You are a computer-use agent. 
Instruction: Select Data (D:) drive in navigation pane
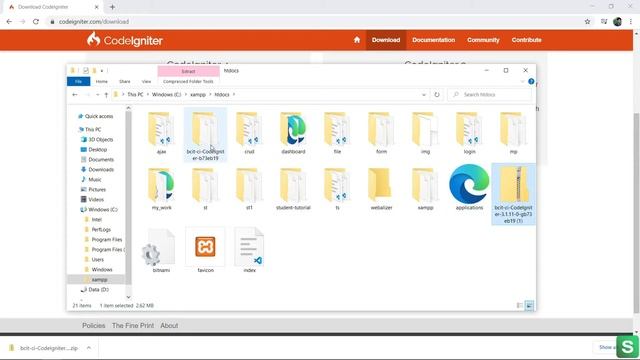click(98, 289)
